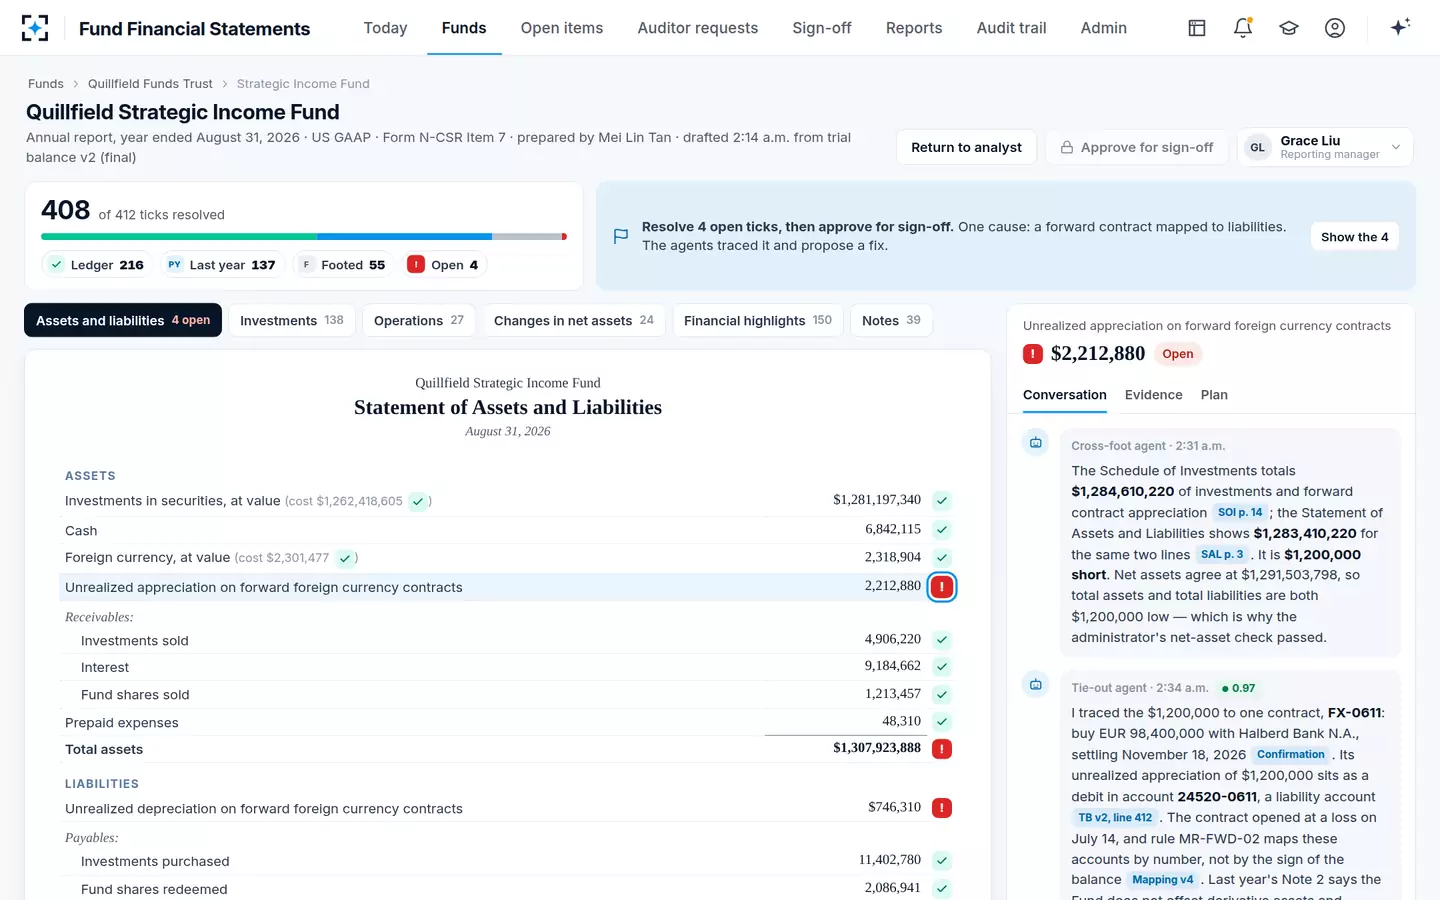The height and width of the screenshot is (900, 1440).
Task: Switch to the Investments statement tab
Action: click(292, 320)
